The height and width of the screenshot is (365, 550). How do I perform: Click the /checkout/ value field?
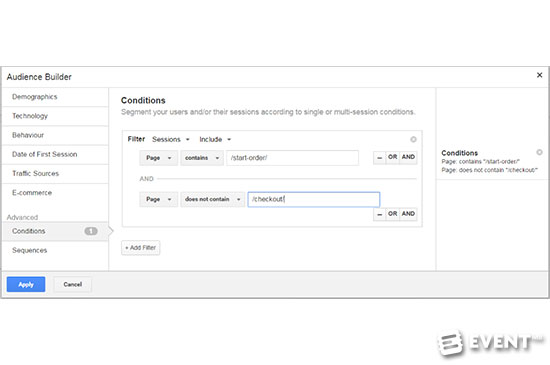tap(314, 199)
